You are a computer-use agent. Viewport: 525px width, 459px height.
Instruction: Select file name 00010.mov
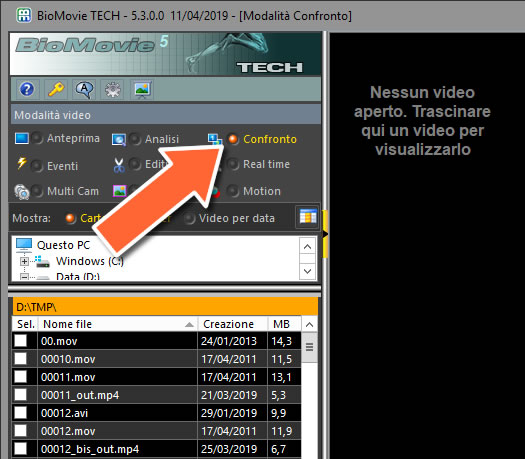click(x=68, y=359)
